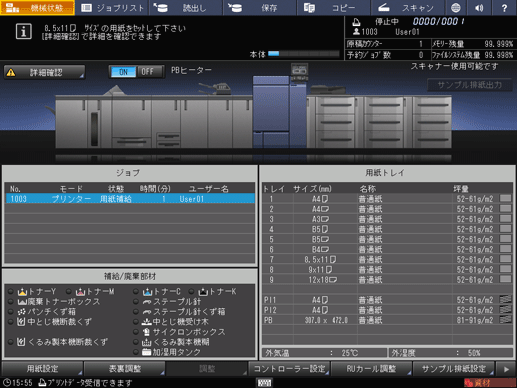Open 詳細確認 warning details

point(44,72)
